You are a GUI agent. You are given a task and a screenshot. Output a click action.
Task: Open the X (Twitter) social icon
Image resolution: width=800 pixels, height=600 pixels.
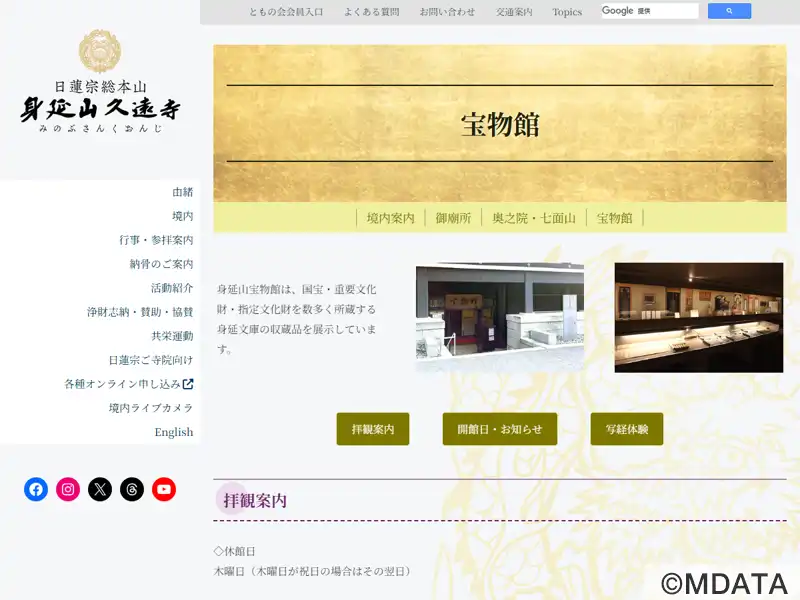[100, 489]
